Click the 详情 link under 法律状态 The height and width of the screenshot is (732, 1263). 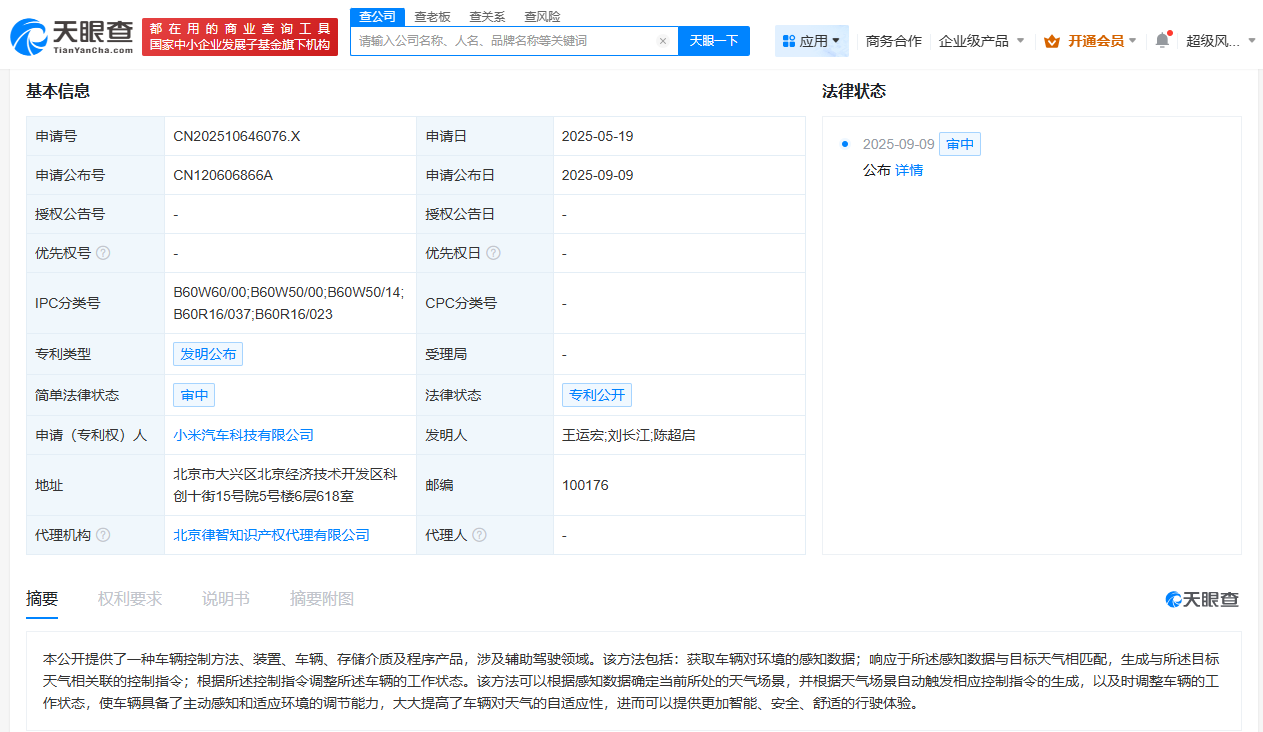coord(908,170)
